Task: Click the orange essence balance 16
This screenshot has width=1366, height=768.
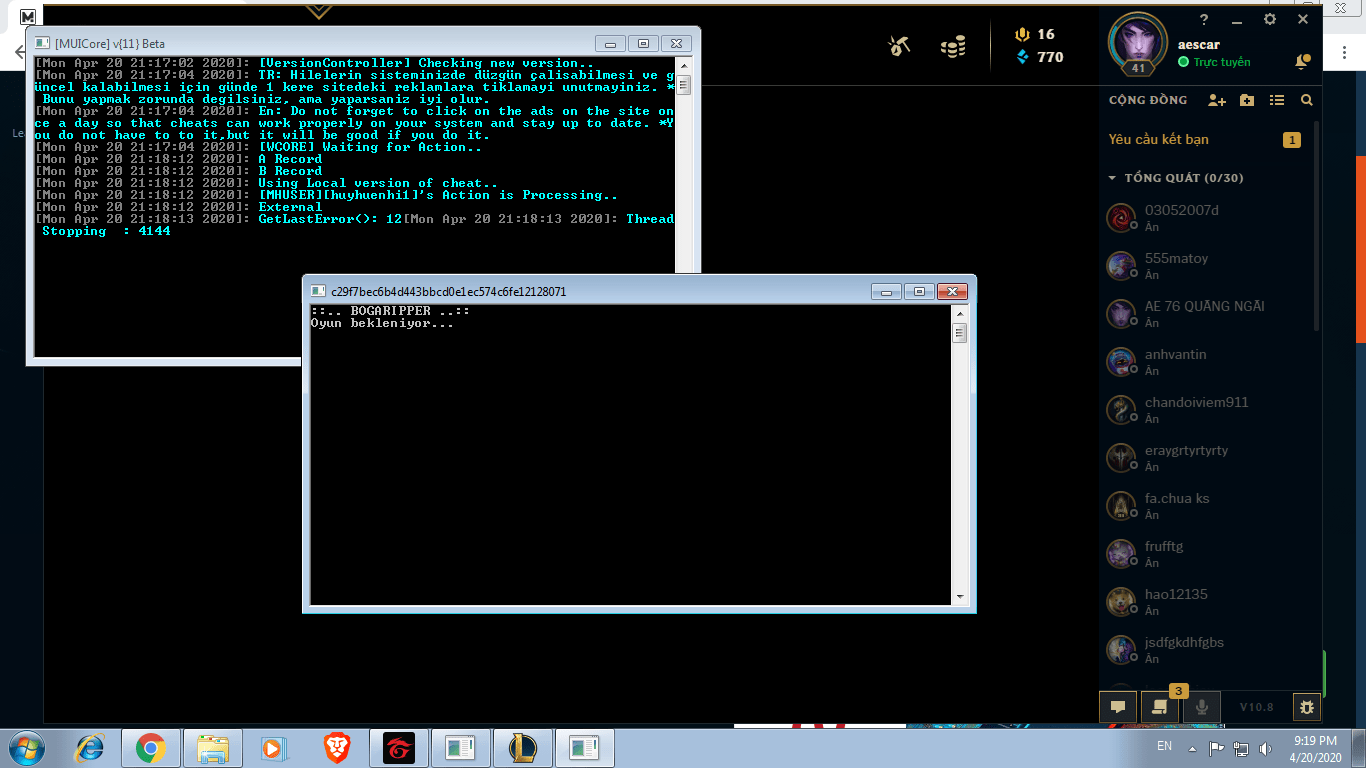Action: pos(1035,34)
